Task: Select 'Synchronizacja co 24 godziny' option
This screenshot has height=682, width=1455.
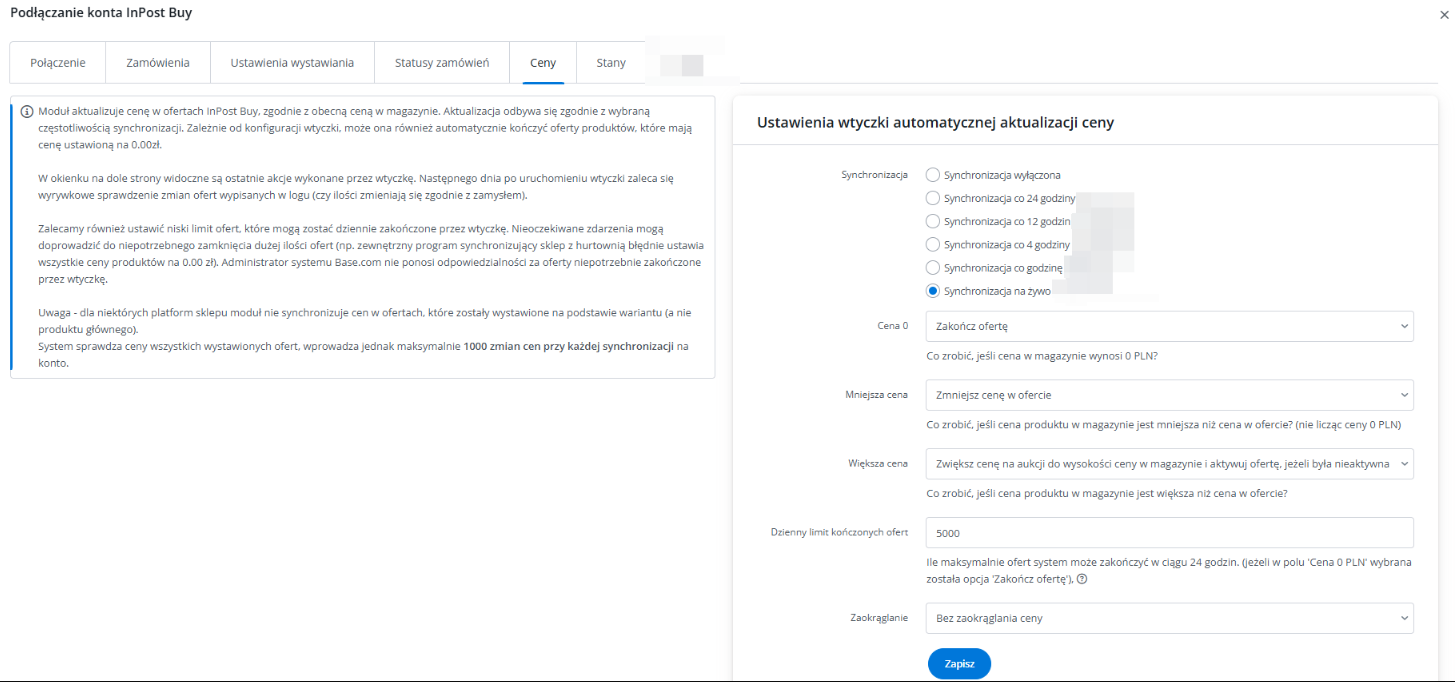Action: click(x=933, y=198)
